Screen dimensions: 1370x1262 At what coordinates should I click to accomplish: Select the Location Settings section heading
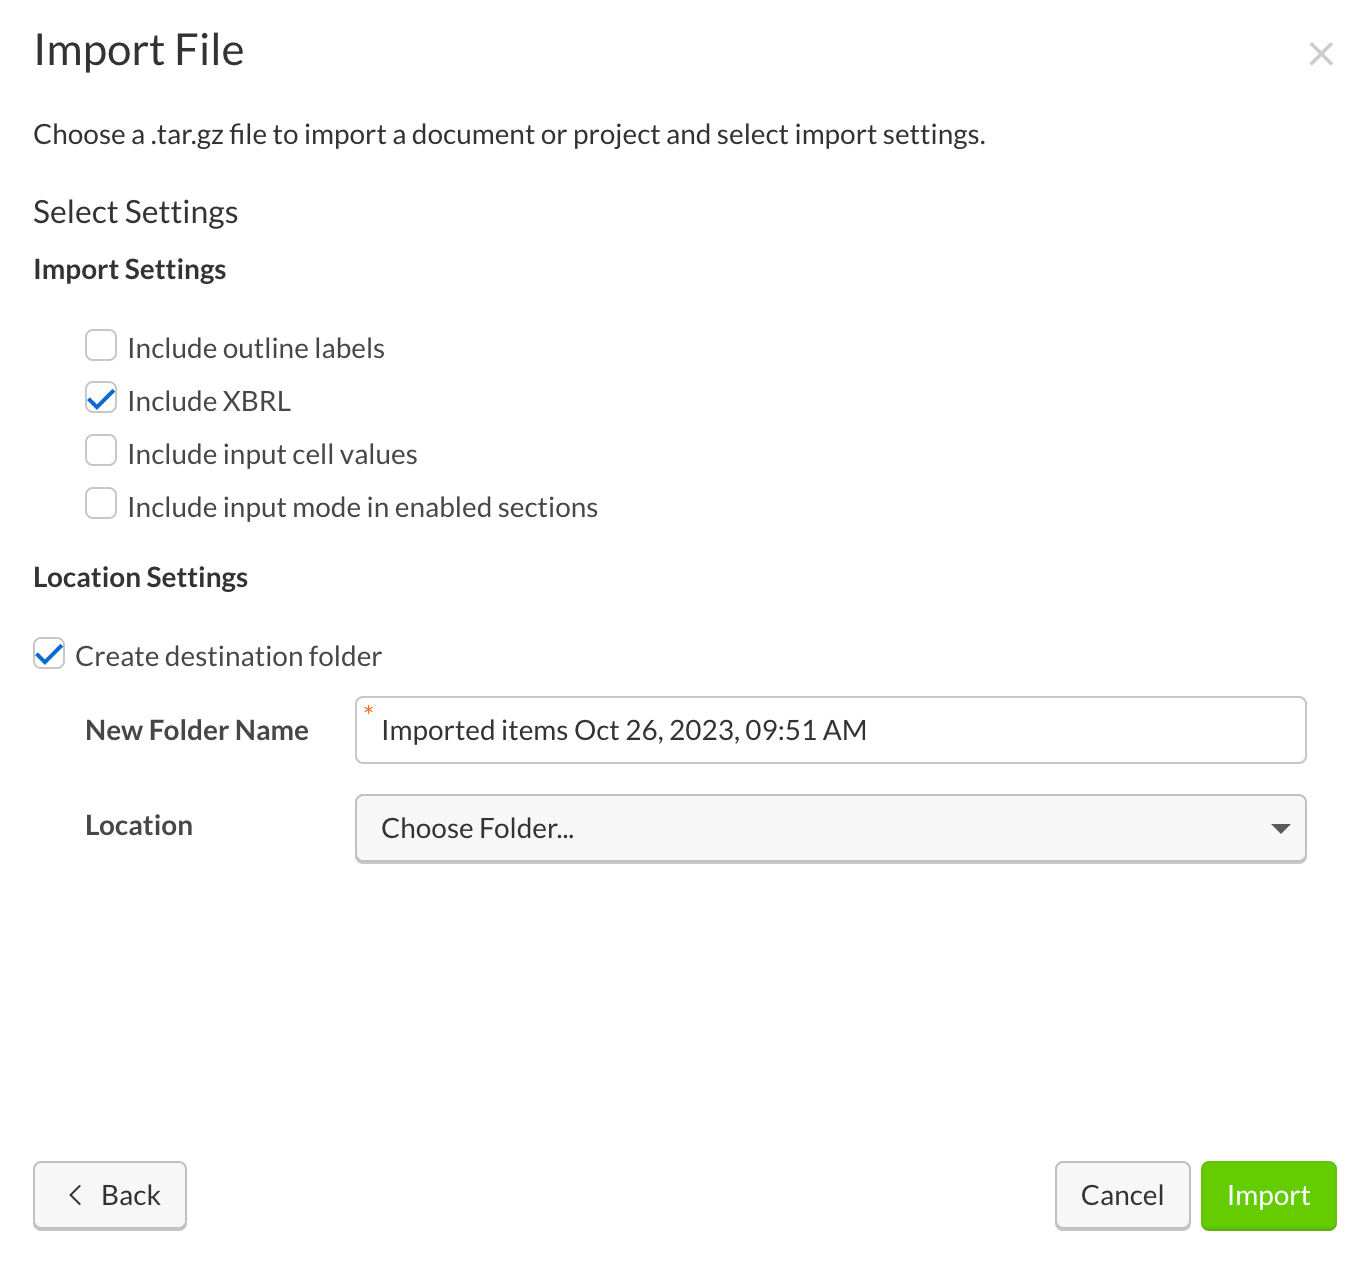tap(140, 577)
